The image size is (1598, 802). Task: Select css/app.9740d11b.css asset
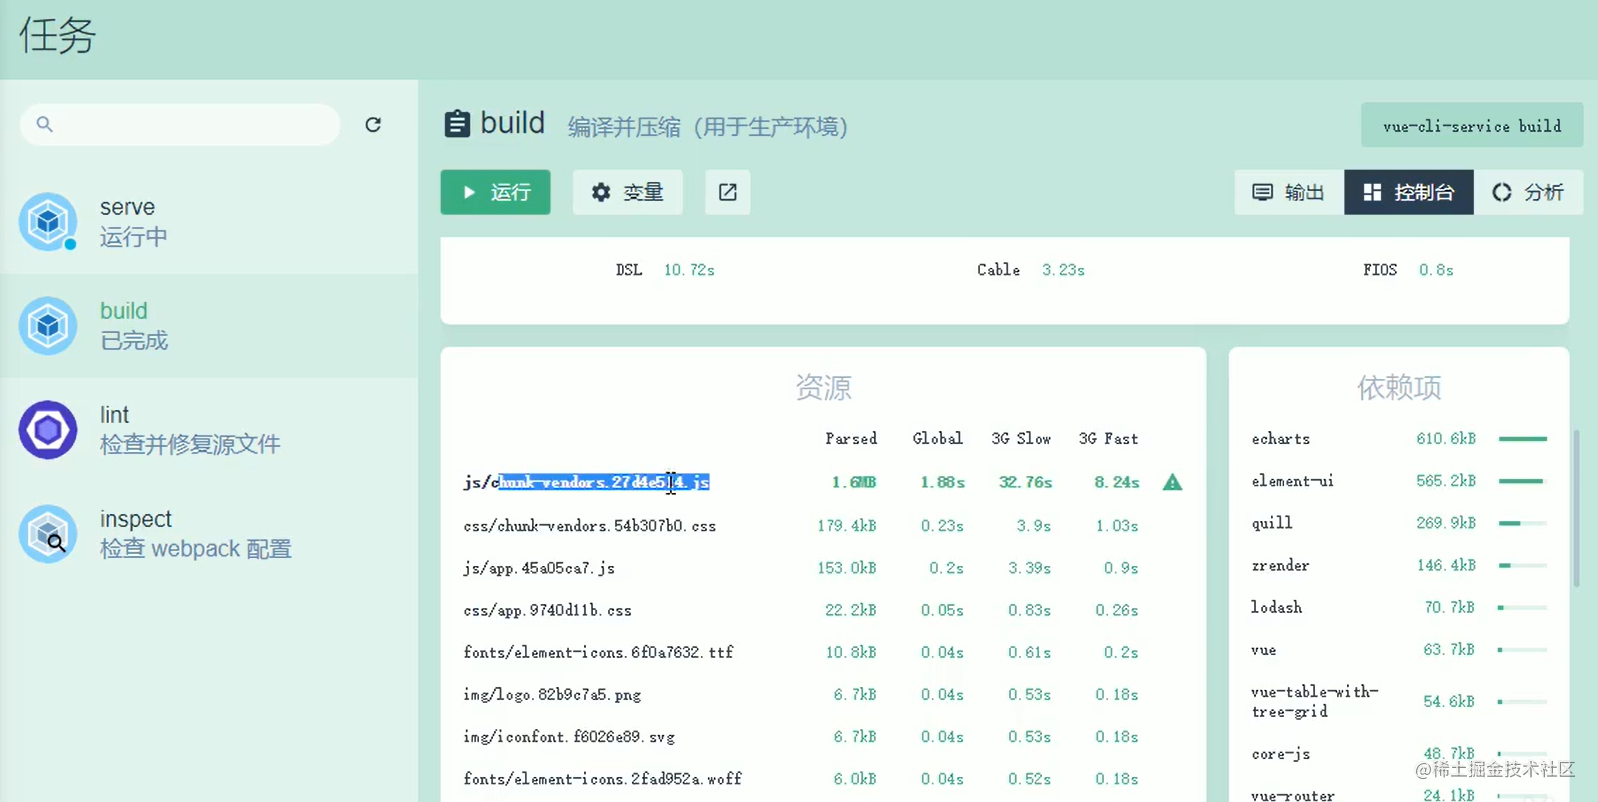[823, 610]
